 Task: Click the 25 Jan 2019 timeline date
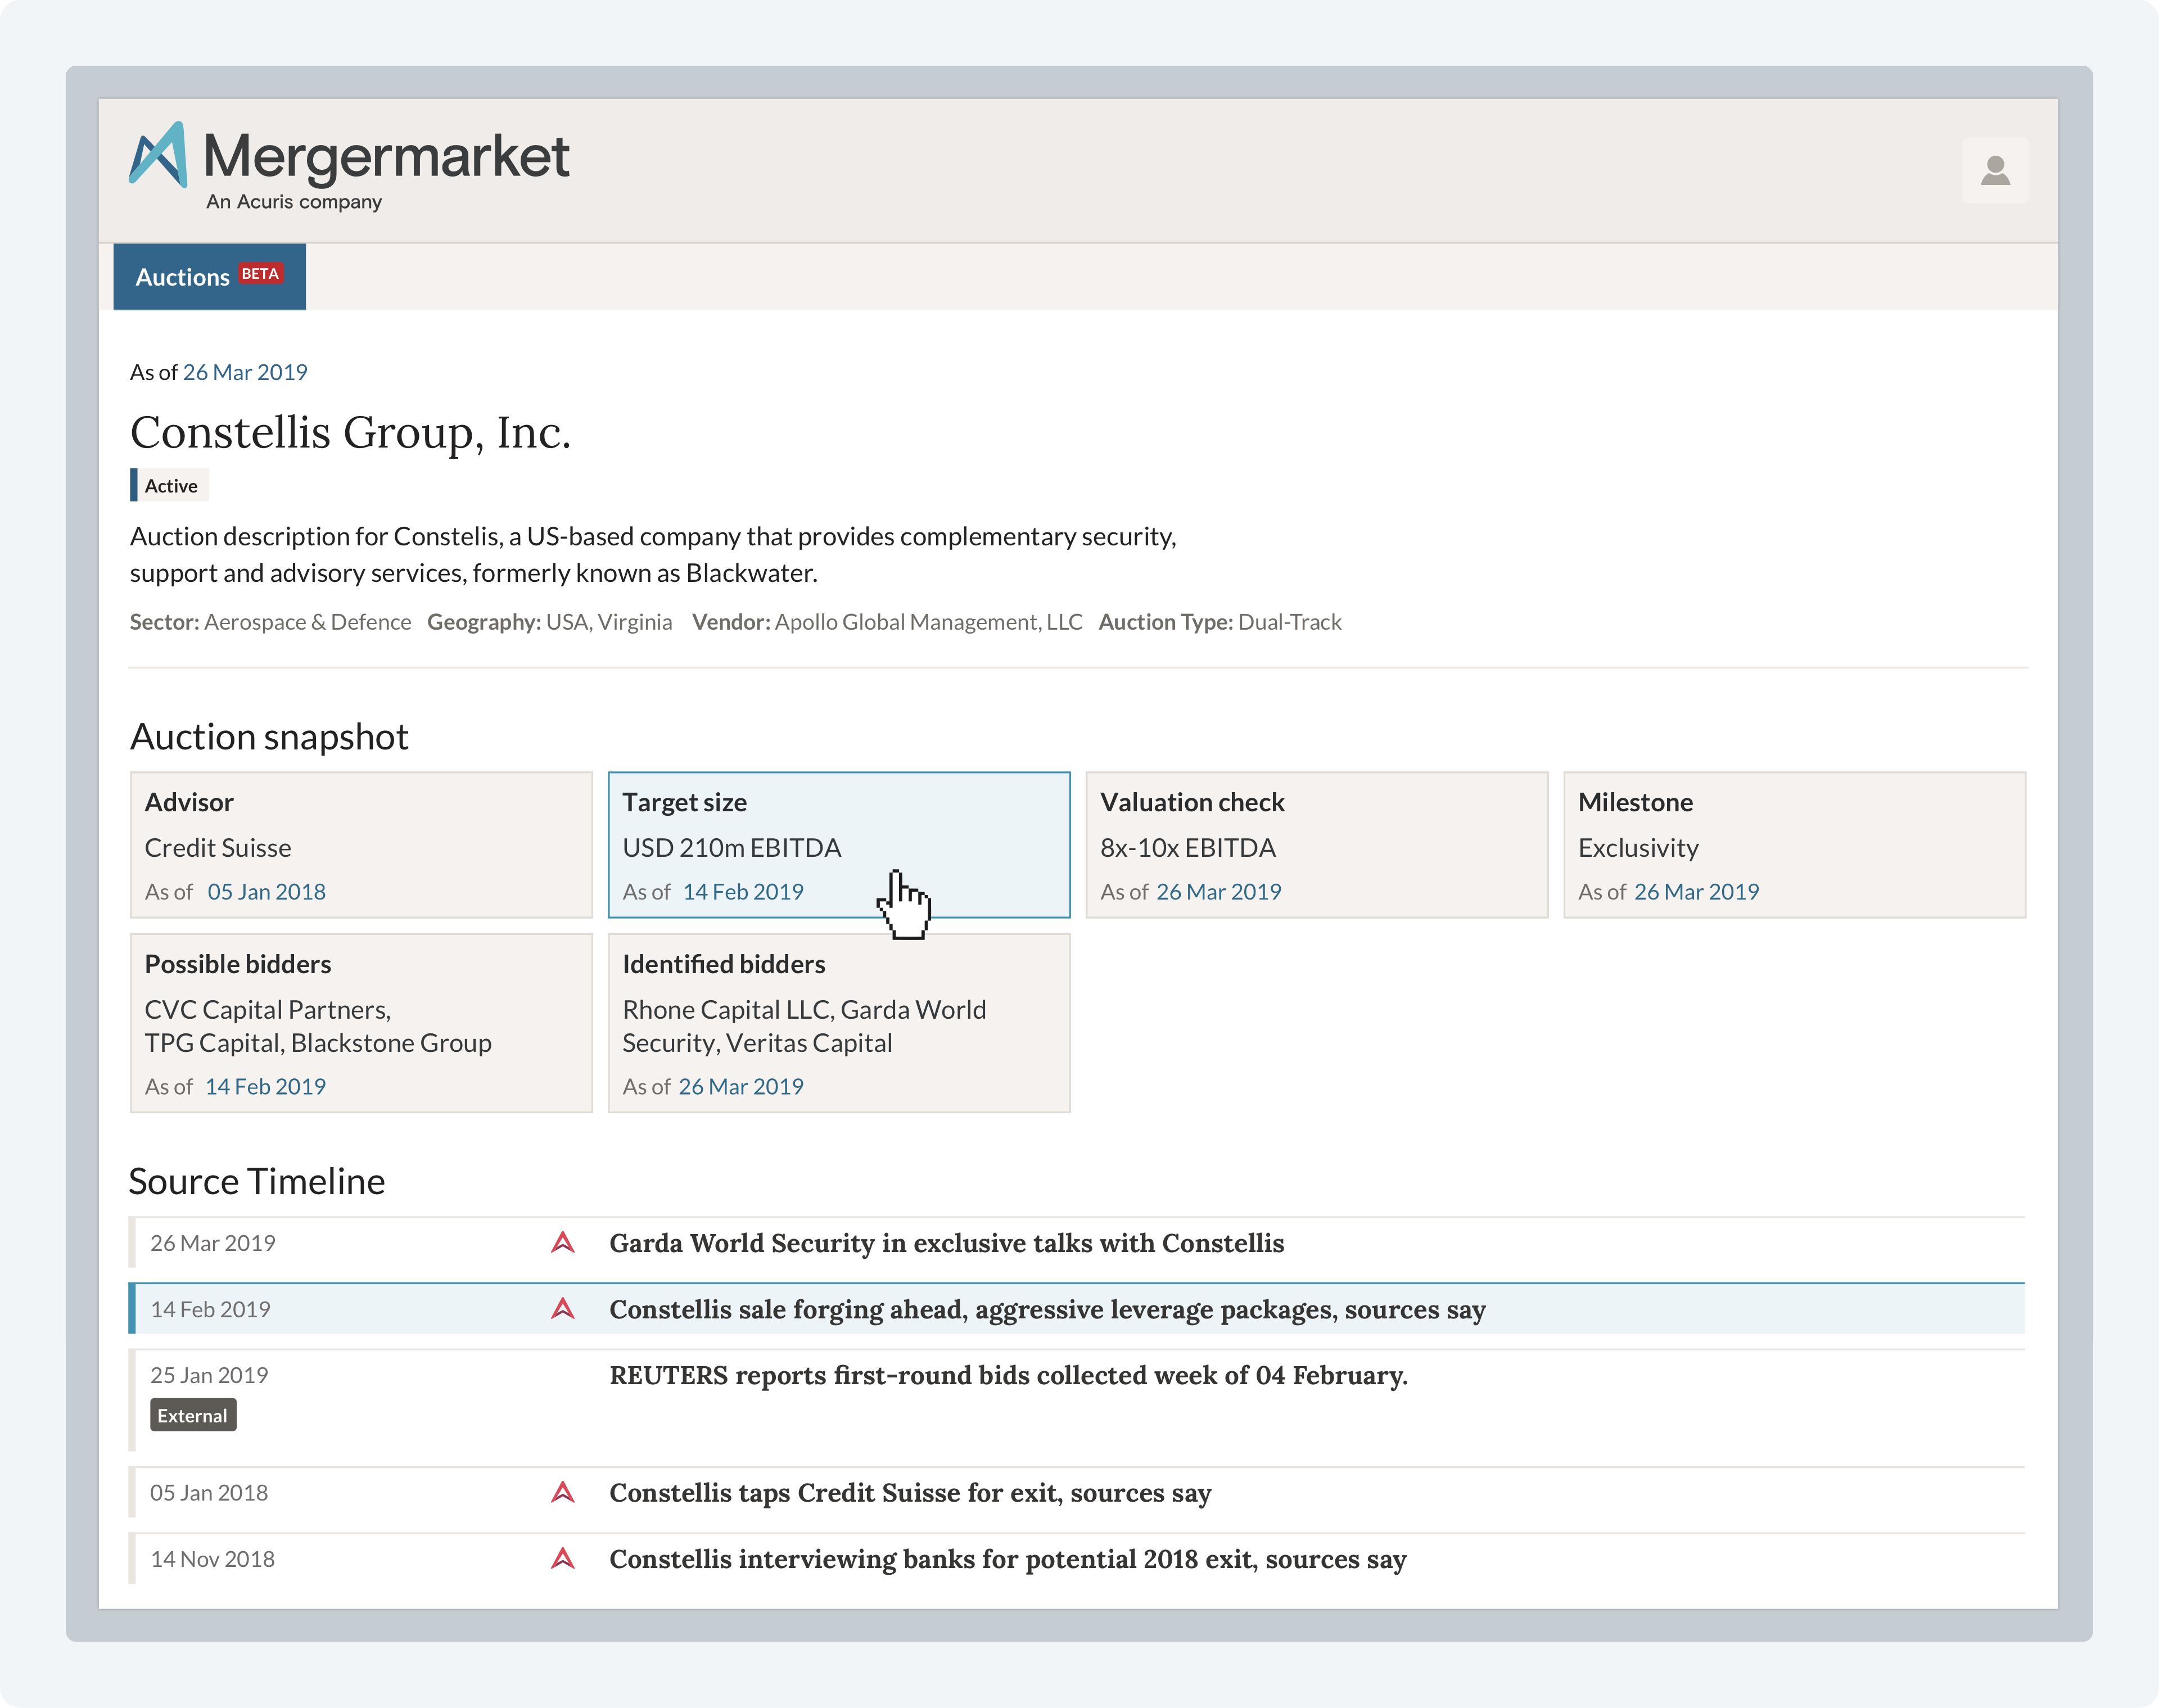pyautogui.click(x=208, y=1374)
